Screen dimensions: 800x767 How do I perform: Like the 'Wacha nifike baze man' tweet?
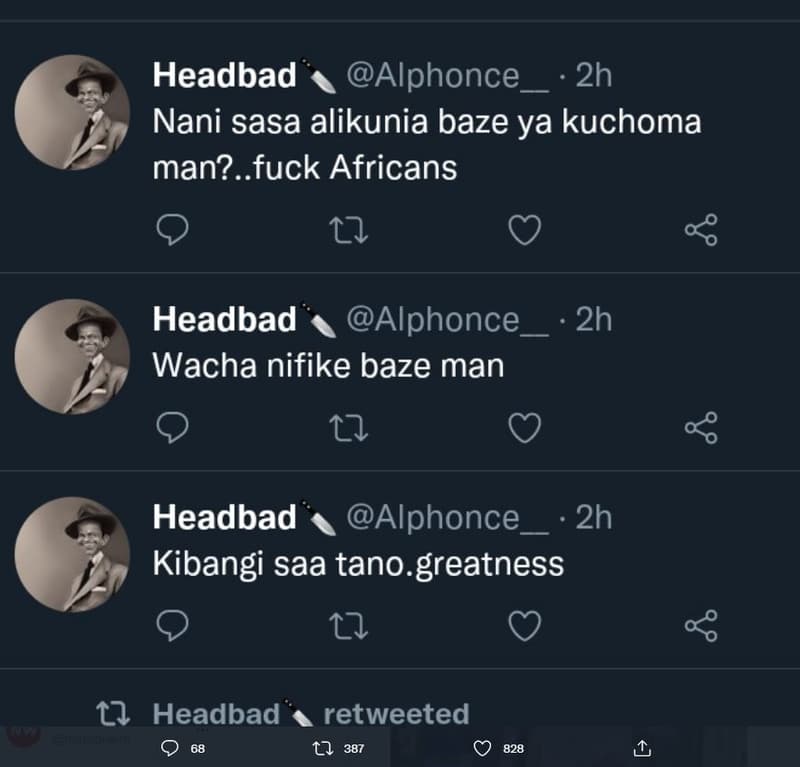(525, 428)
